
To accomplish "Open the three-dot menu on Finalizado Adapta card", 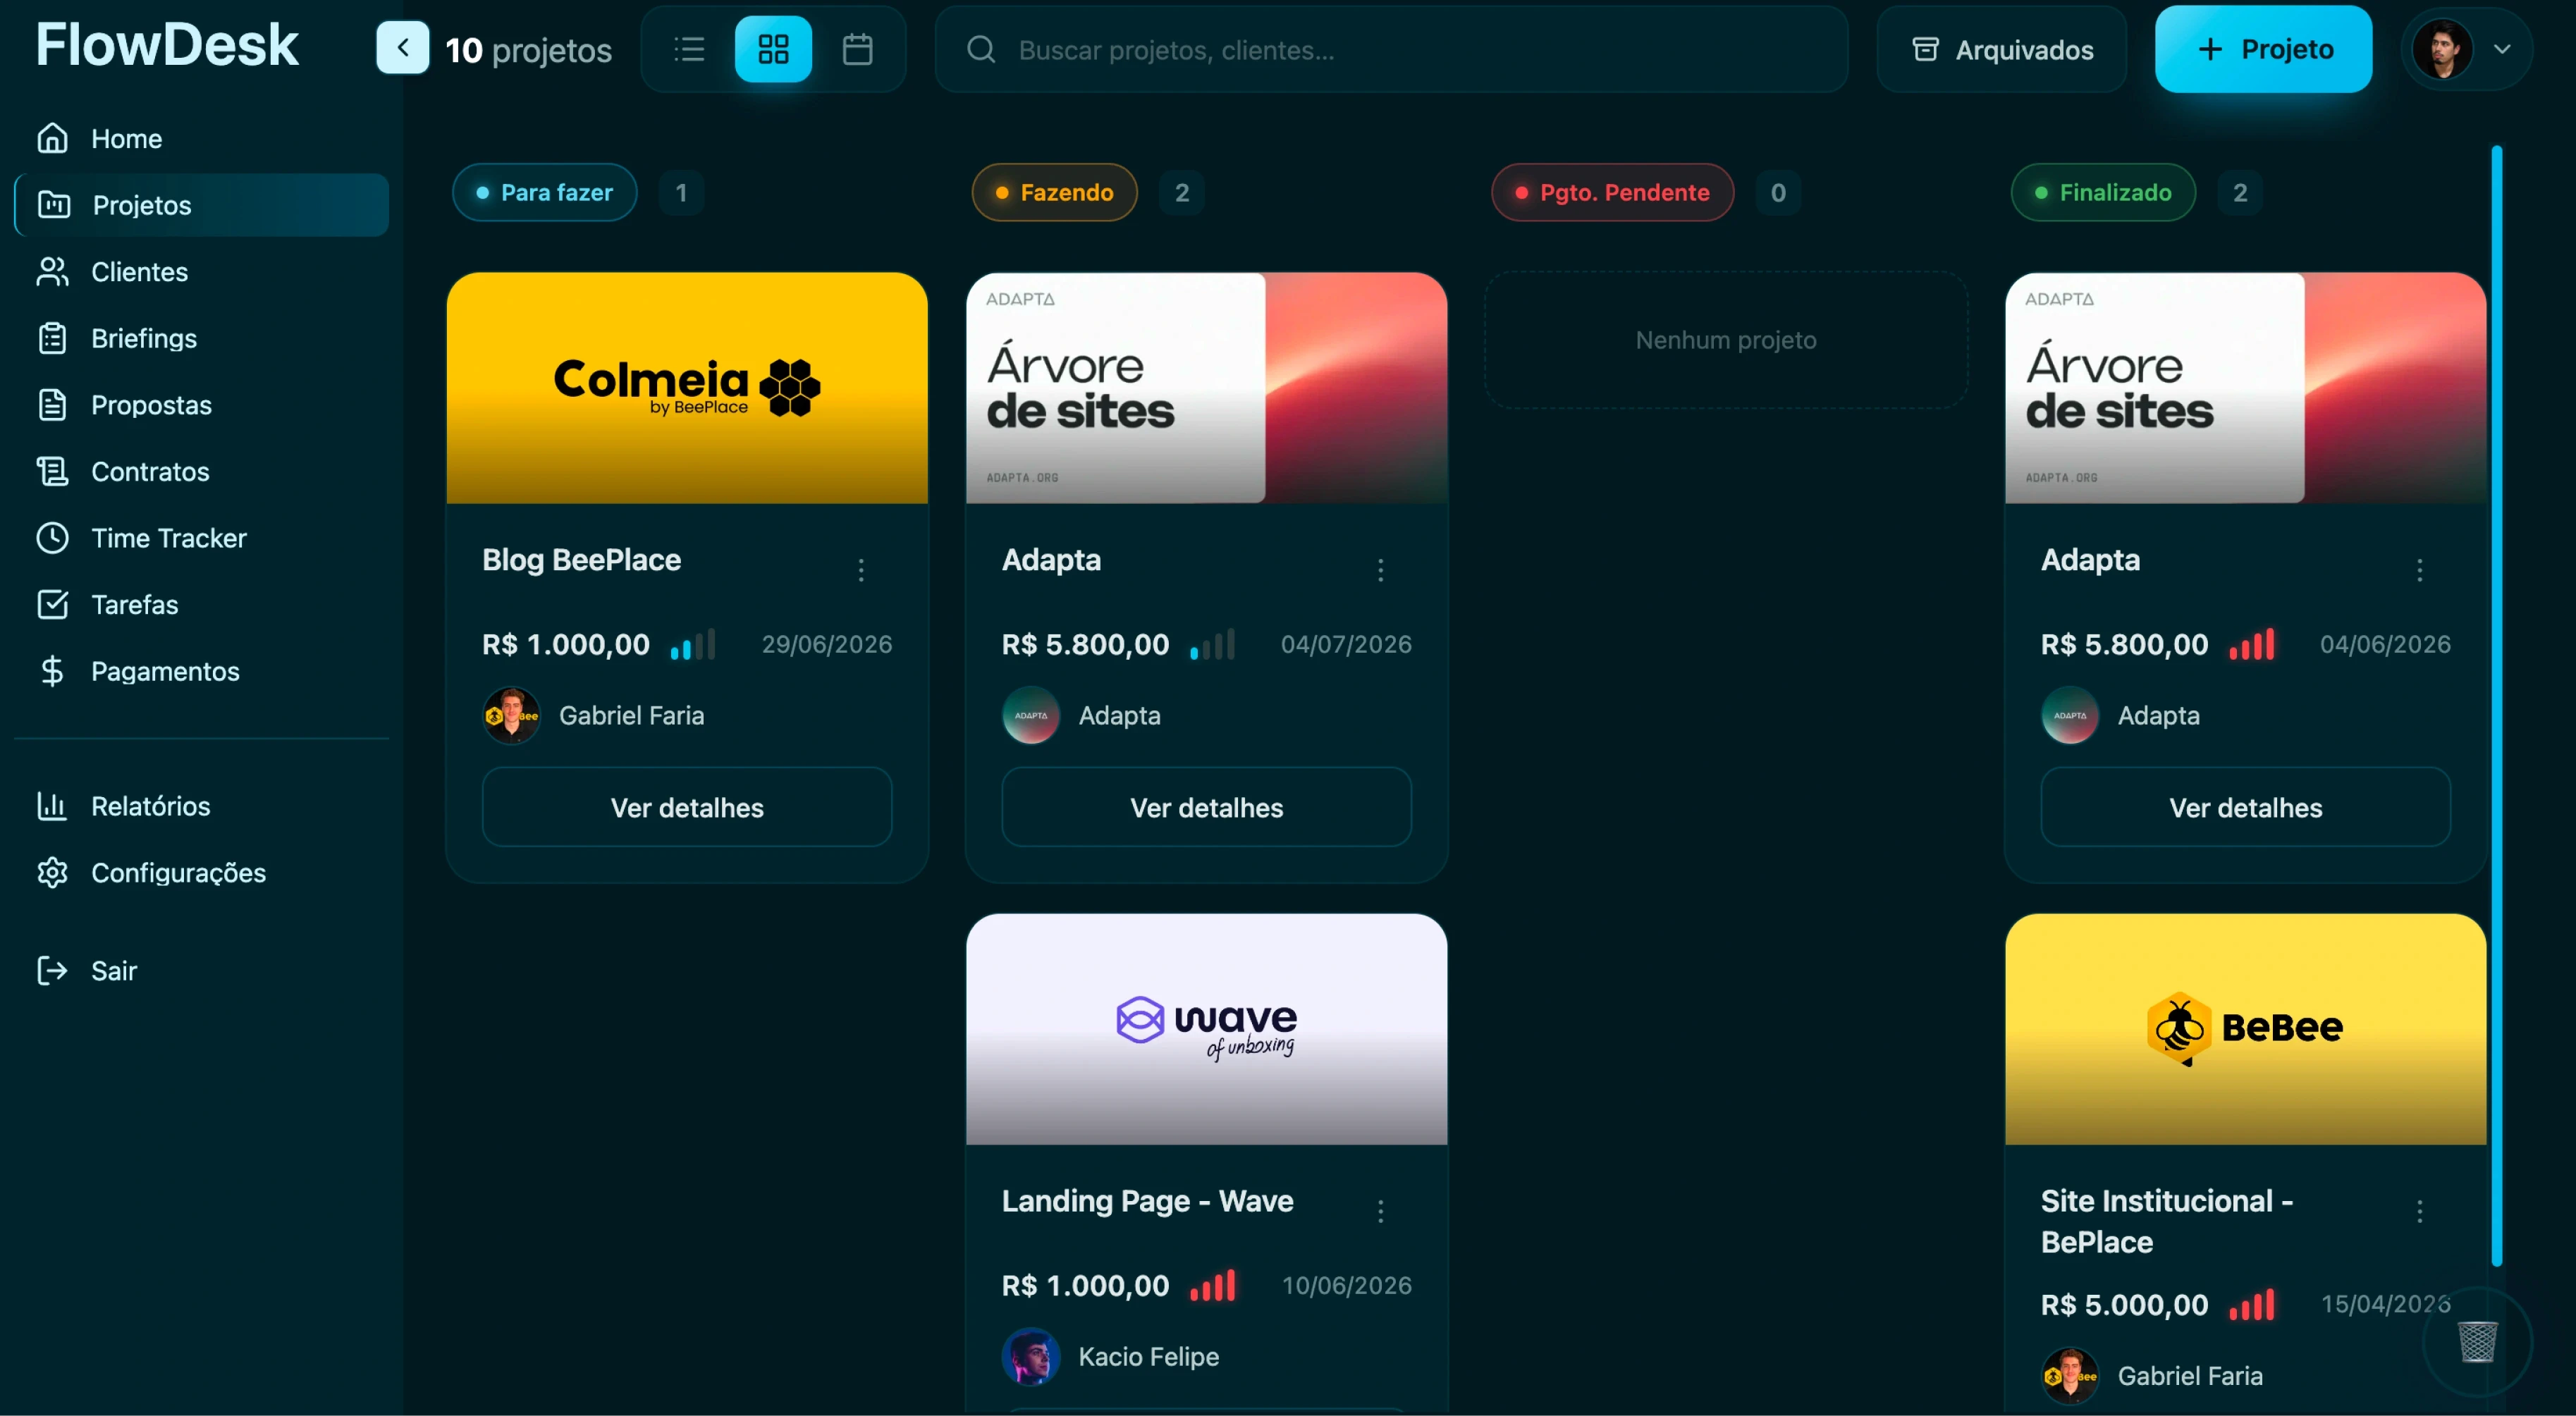I will [2419, 570].
